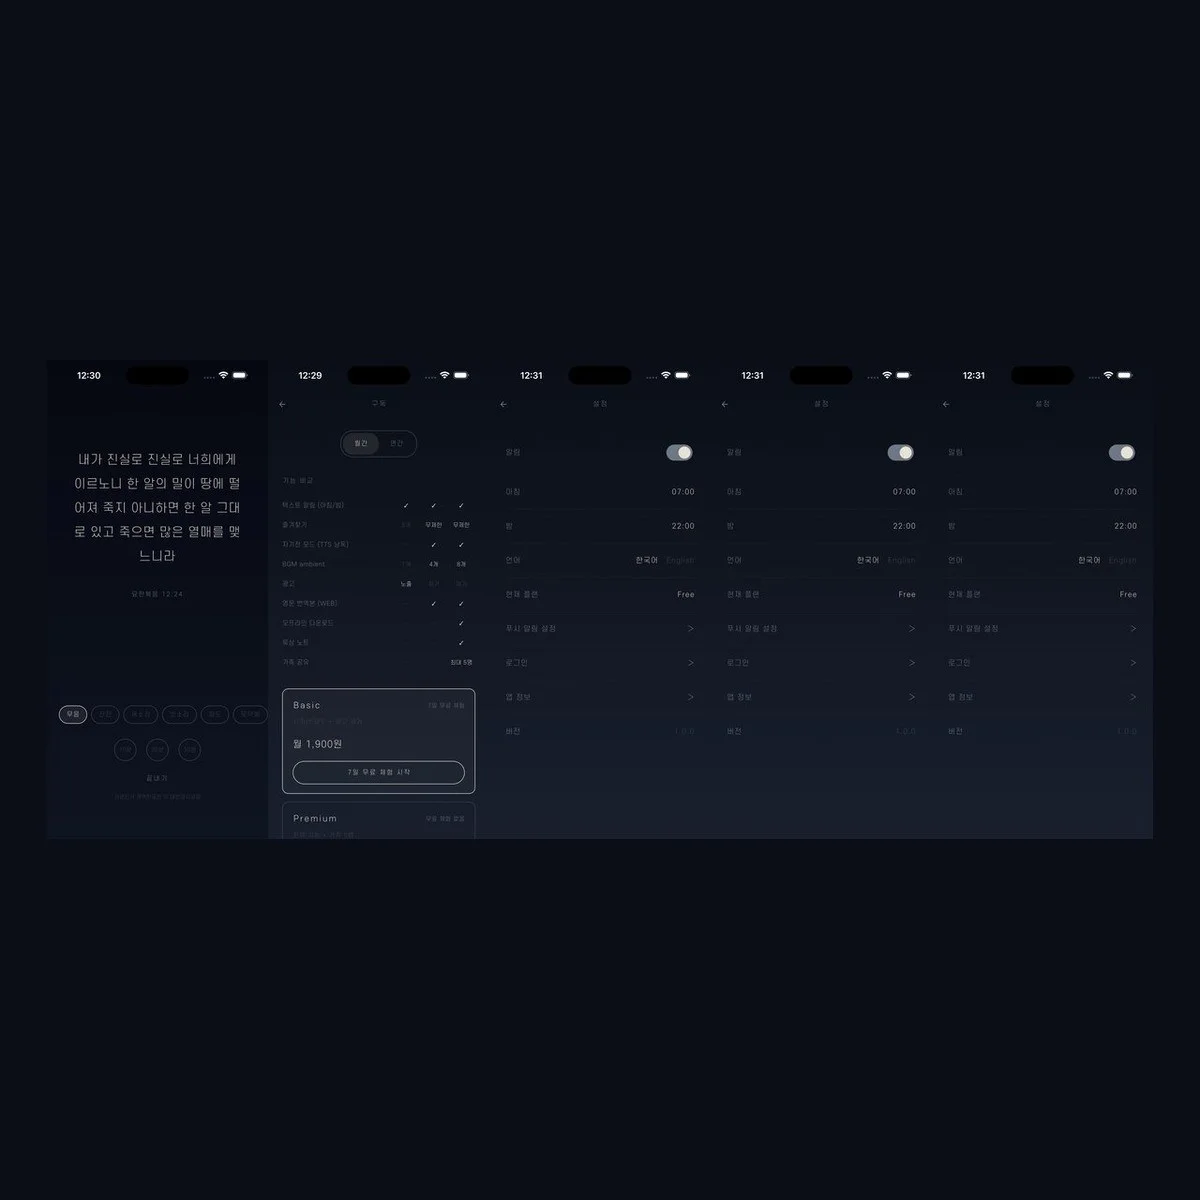Screen dimensions: 1200x1200
Task: Tap back arrow on the middle settings screen
Action: pos(725,404)
